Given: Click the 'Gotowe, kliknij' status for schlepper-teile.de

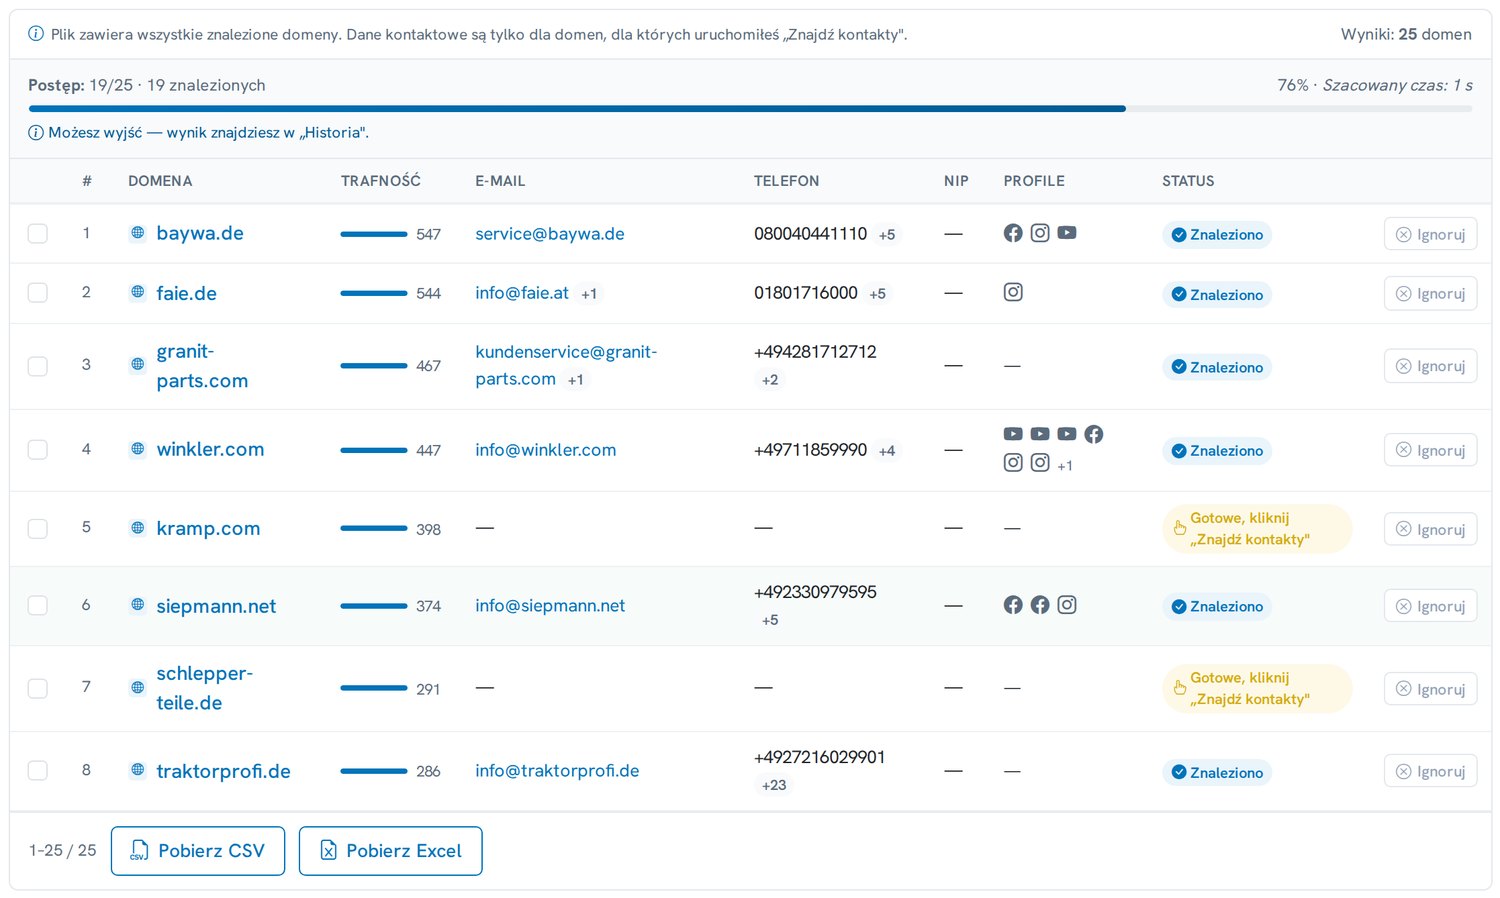Looking at the screenshot, I should (x=1257, y=688).
